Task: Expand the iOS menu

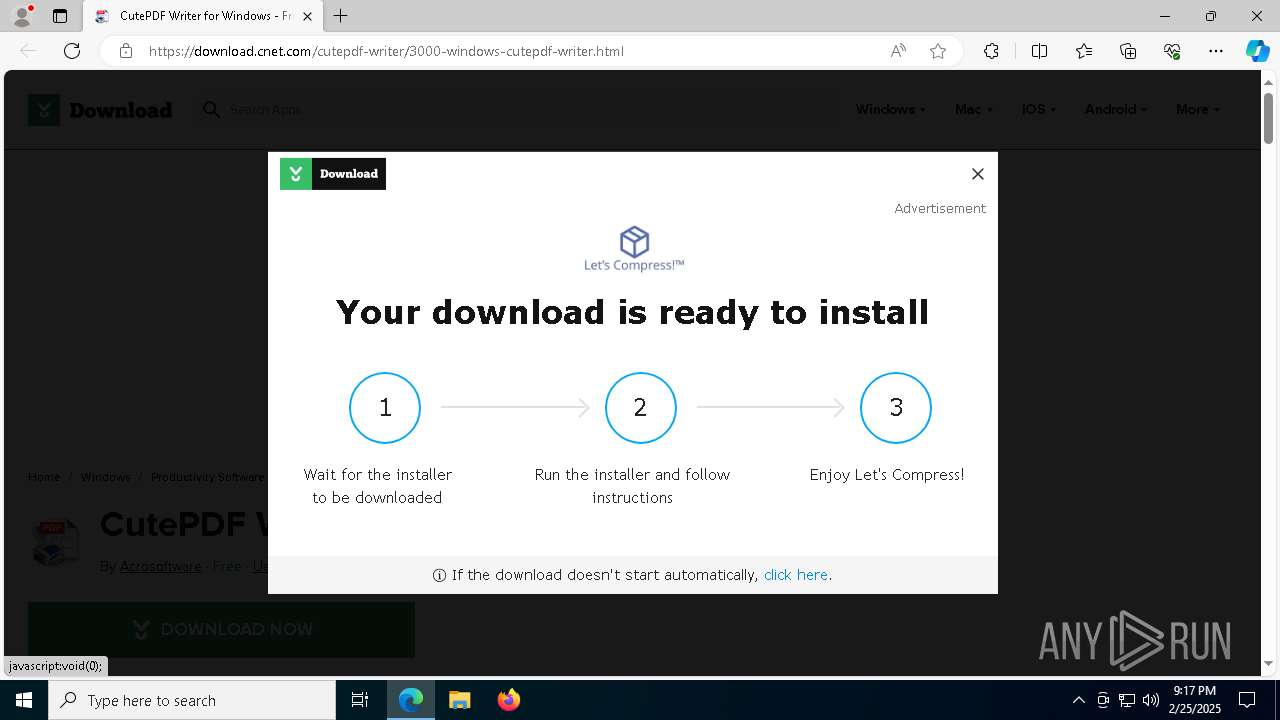Action: [1039, 110]
